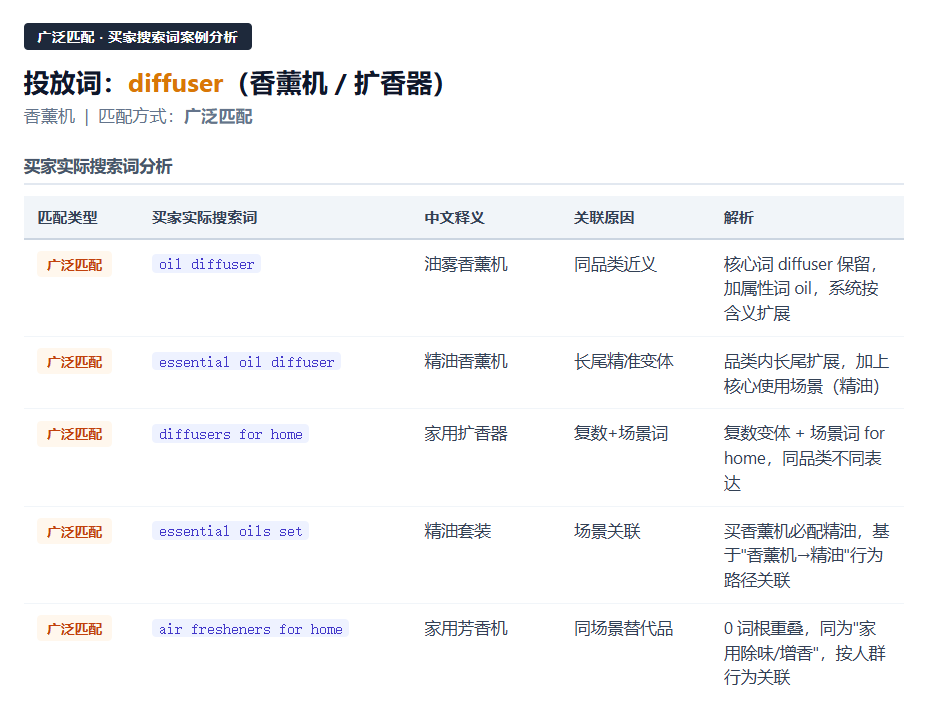Click 广泛匹配 badge in essential oils set row
Image resolution: width=938 pixels, height=713 pixels.
75,531
